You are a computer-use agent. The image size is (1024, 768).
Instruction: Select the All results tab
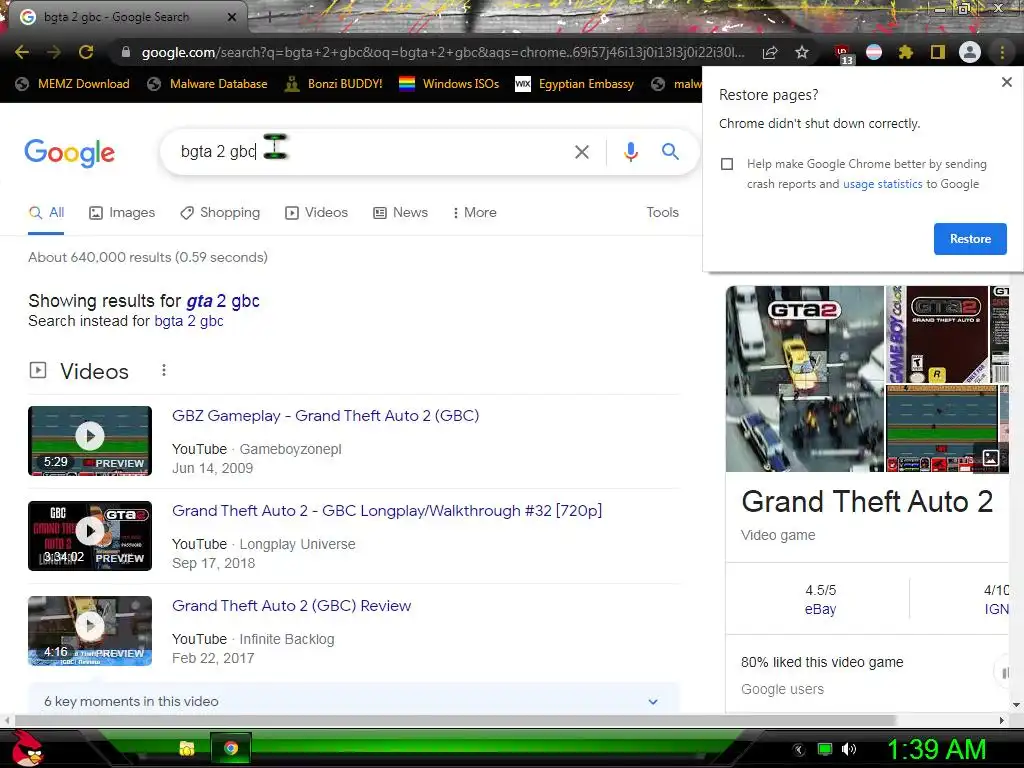pos(46,212)
